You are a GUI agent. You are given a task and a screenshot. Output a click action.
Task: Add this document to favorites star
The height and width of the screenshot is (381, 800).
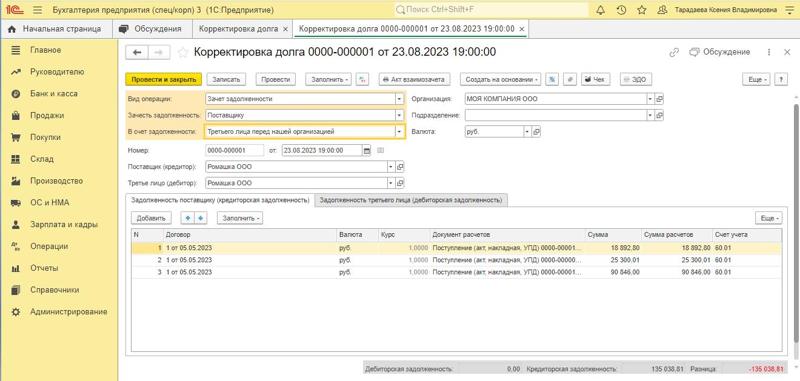(183, 53)
